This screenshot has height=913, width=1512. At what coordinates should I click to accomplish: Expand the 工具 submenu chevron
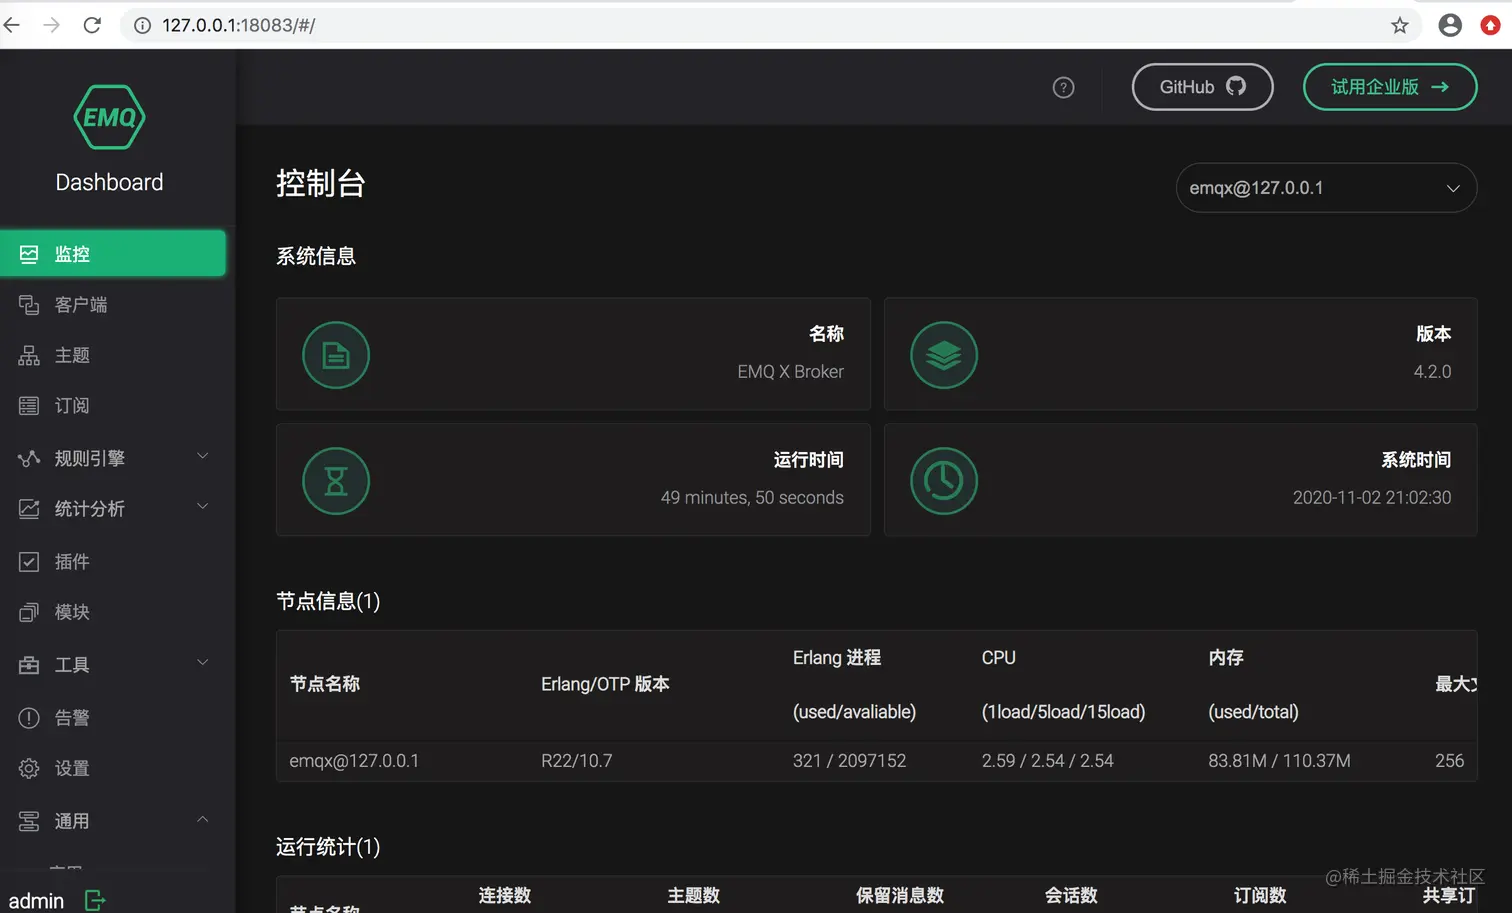click(203, 662)
